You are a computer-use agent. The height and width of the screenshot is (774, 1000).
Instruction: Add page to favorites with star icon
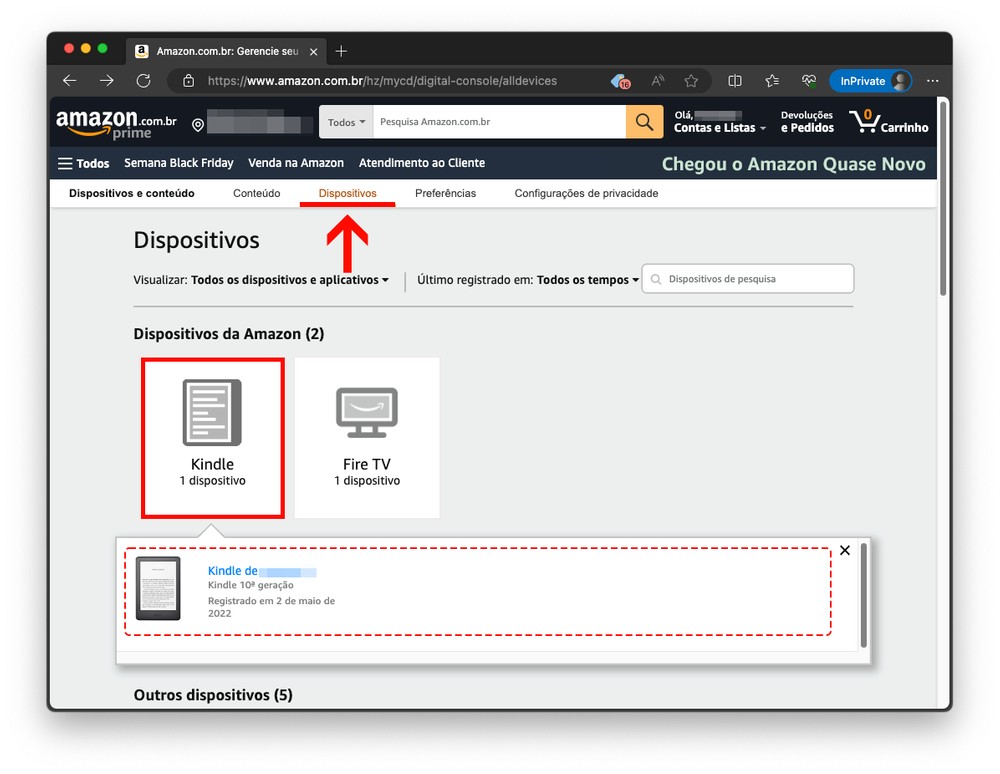(x=691, y=81)
